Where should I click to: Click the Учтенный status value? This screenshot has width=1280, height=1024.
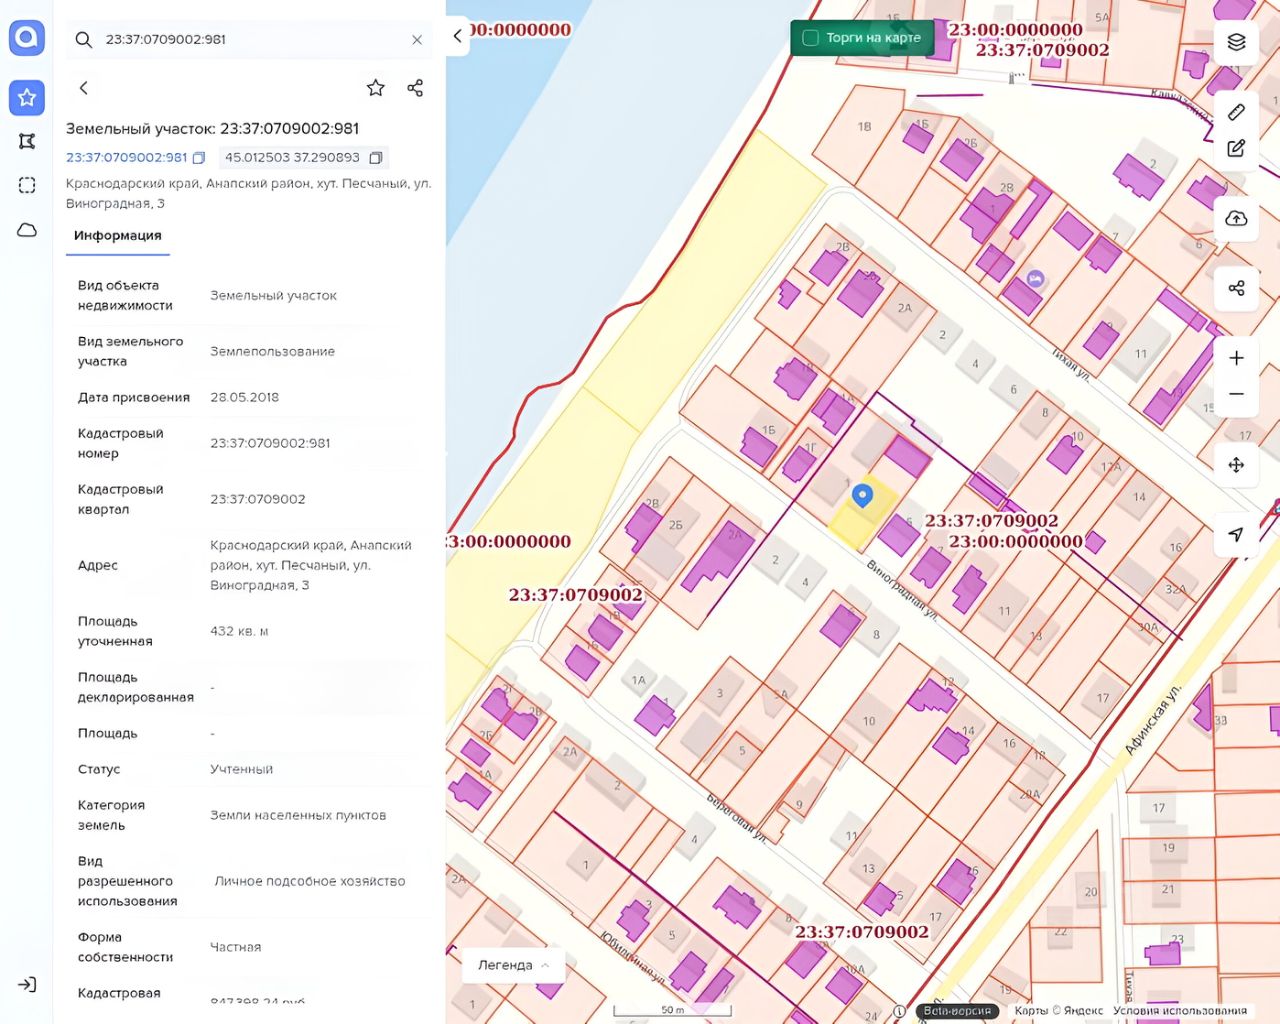(x=242, y=769)
